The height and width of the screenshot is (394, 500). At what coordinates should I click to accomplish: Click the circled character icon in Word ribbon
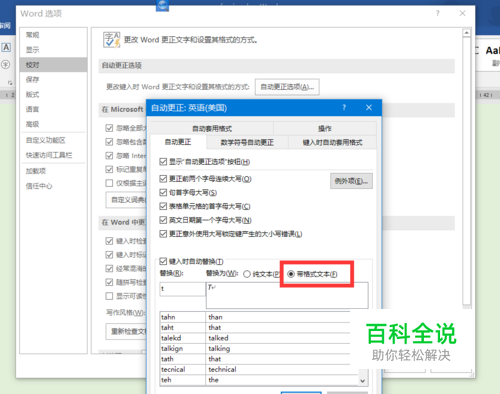point(6,64)
